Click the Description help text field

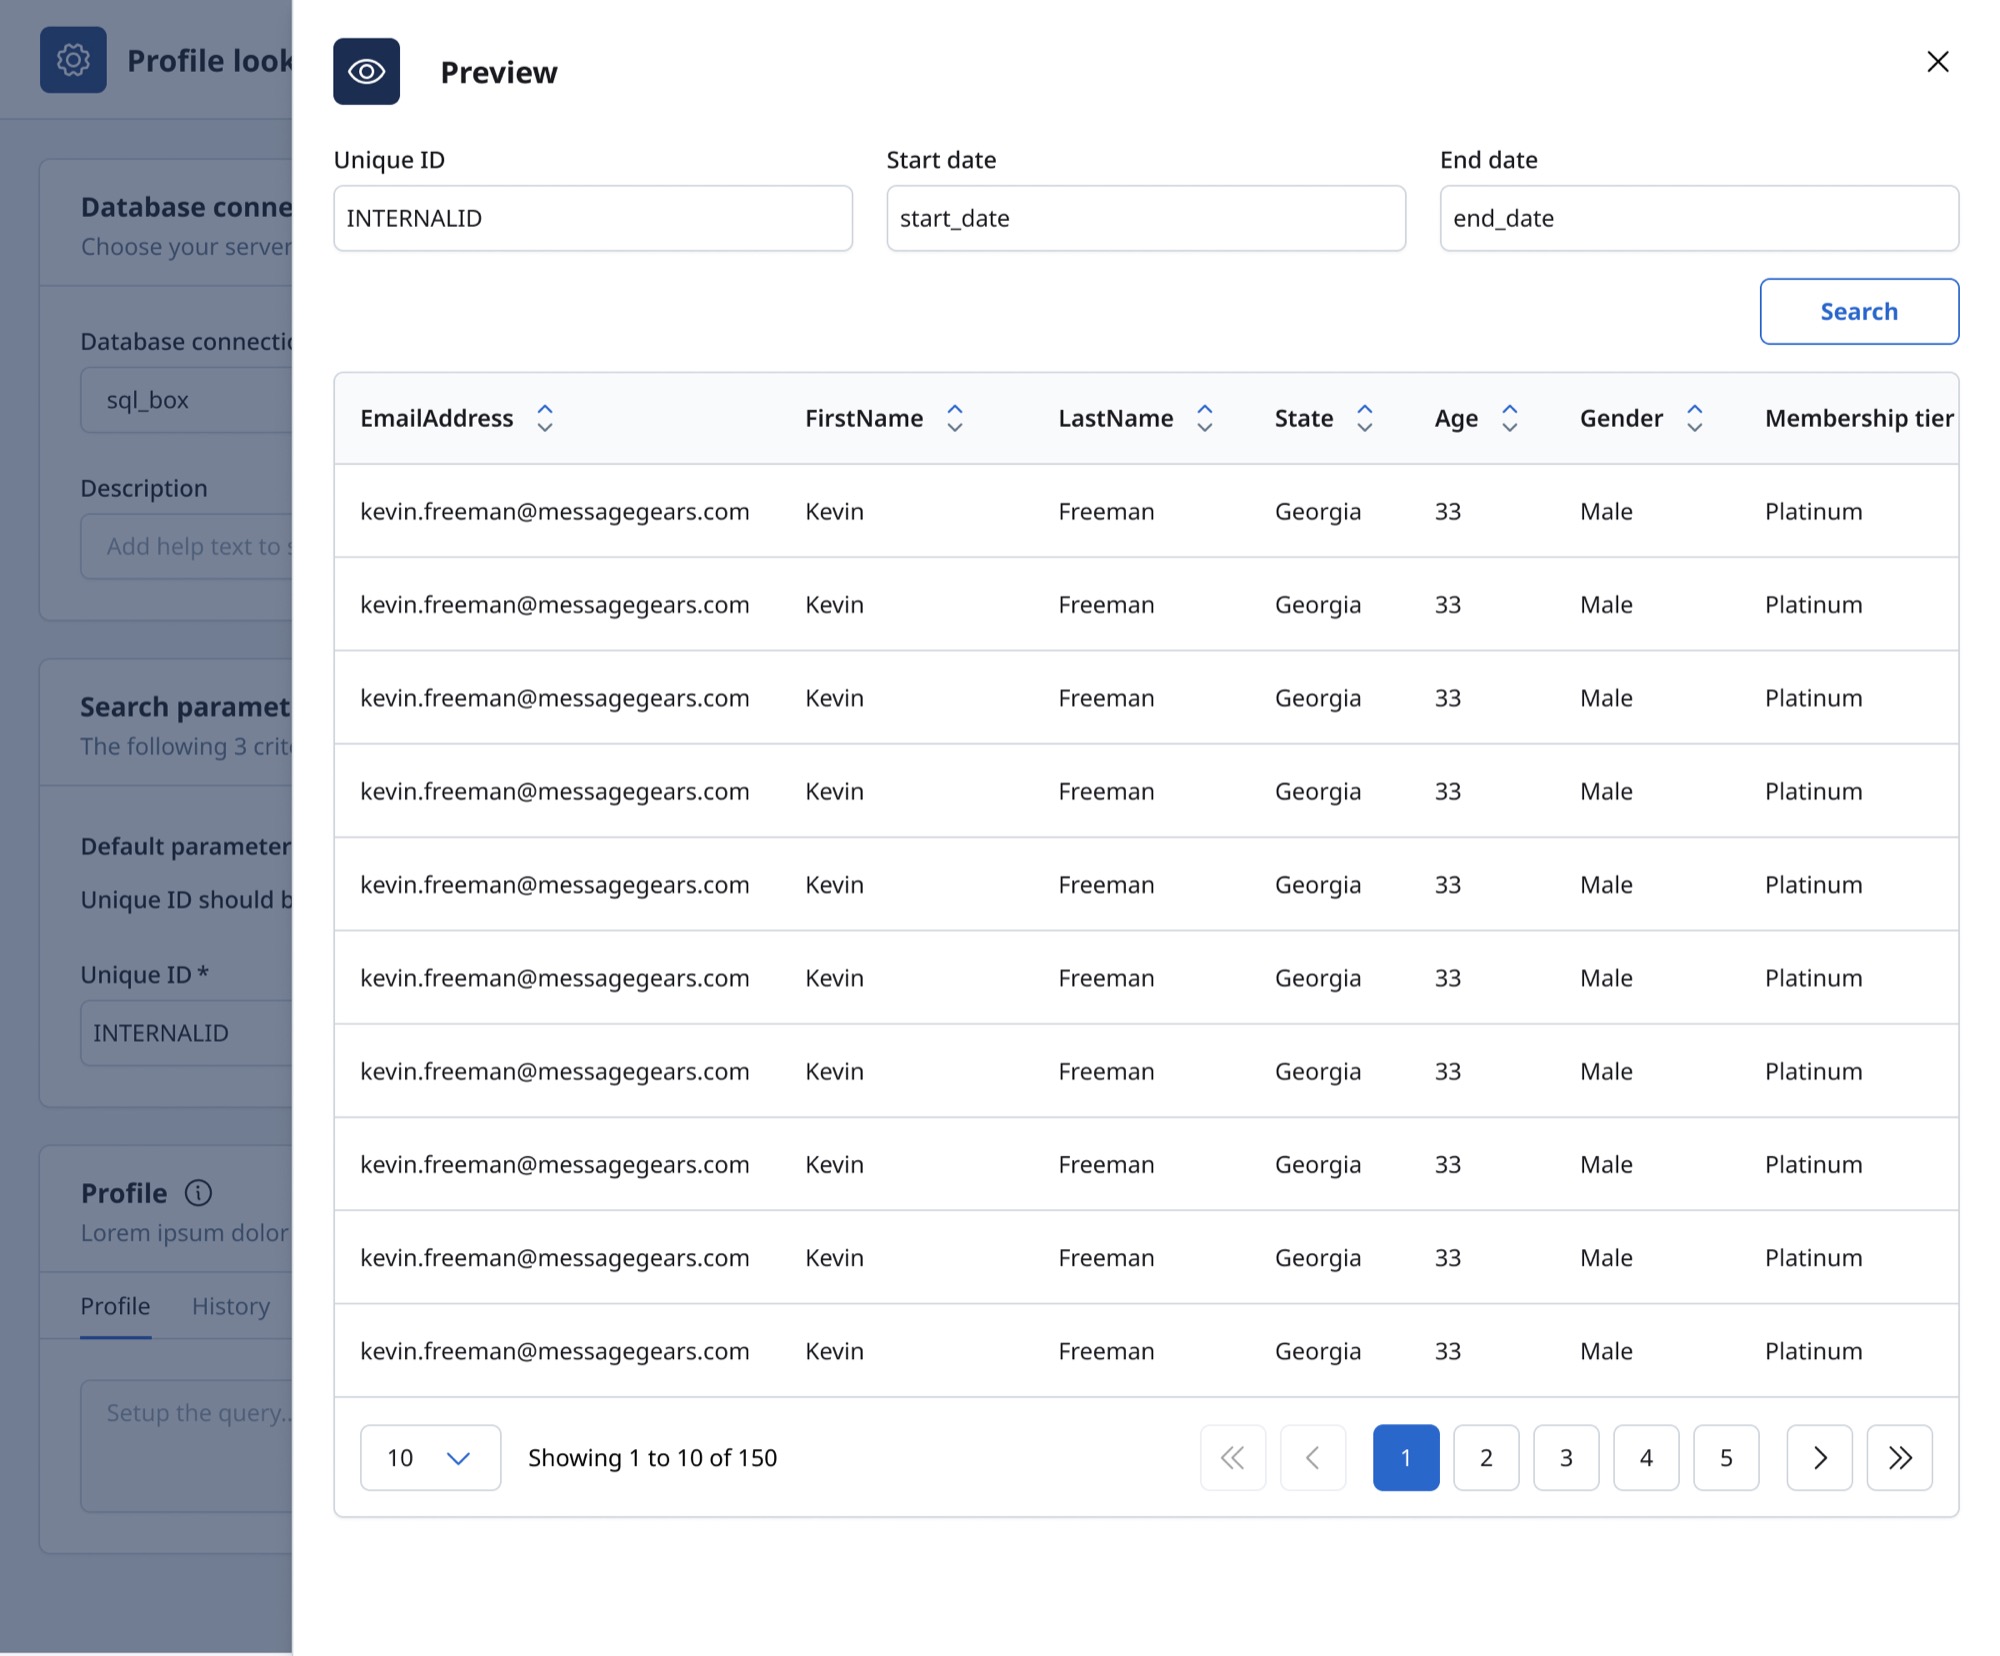click(x=186, y=546)
